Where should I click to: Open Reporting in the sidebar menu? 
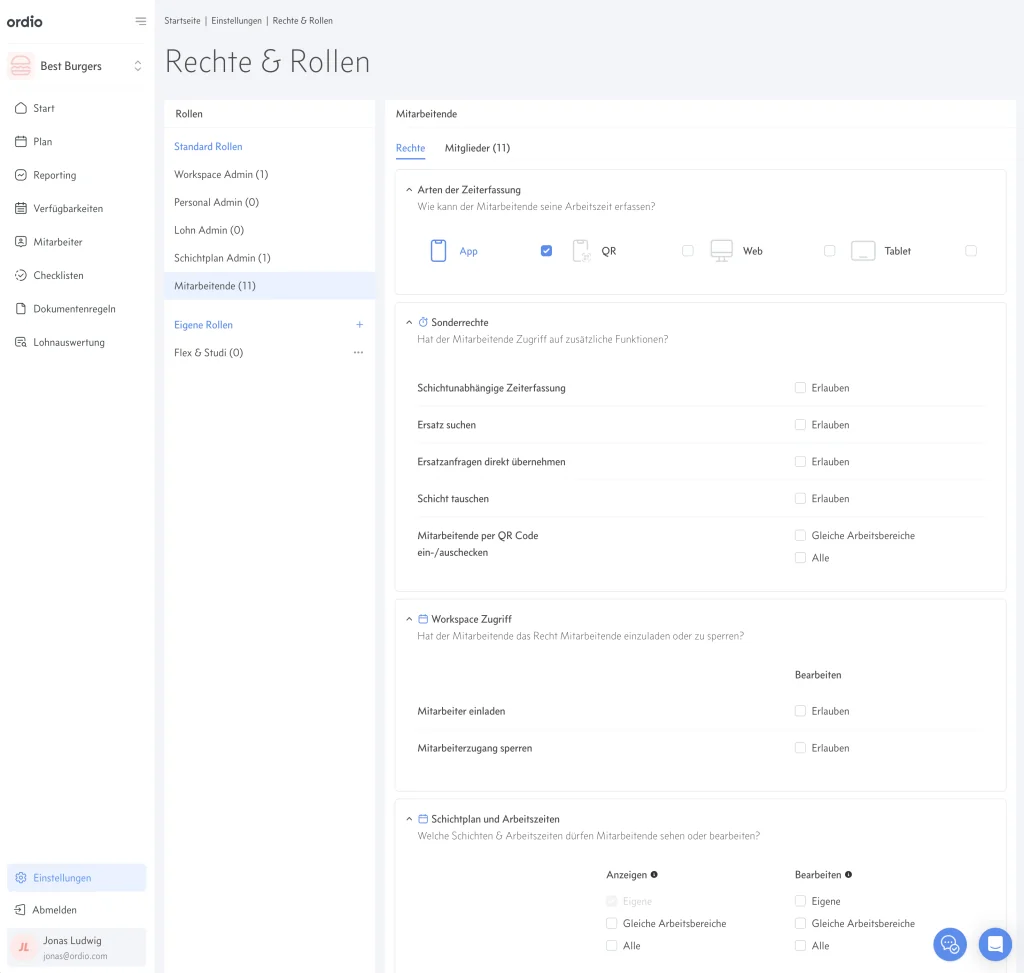point(54,175)
